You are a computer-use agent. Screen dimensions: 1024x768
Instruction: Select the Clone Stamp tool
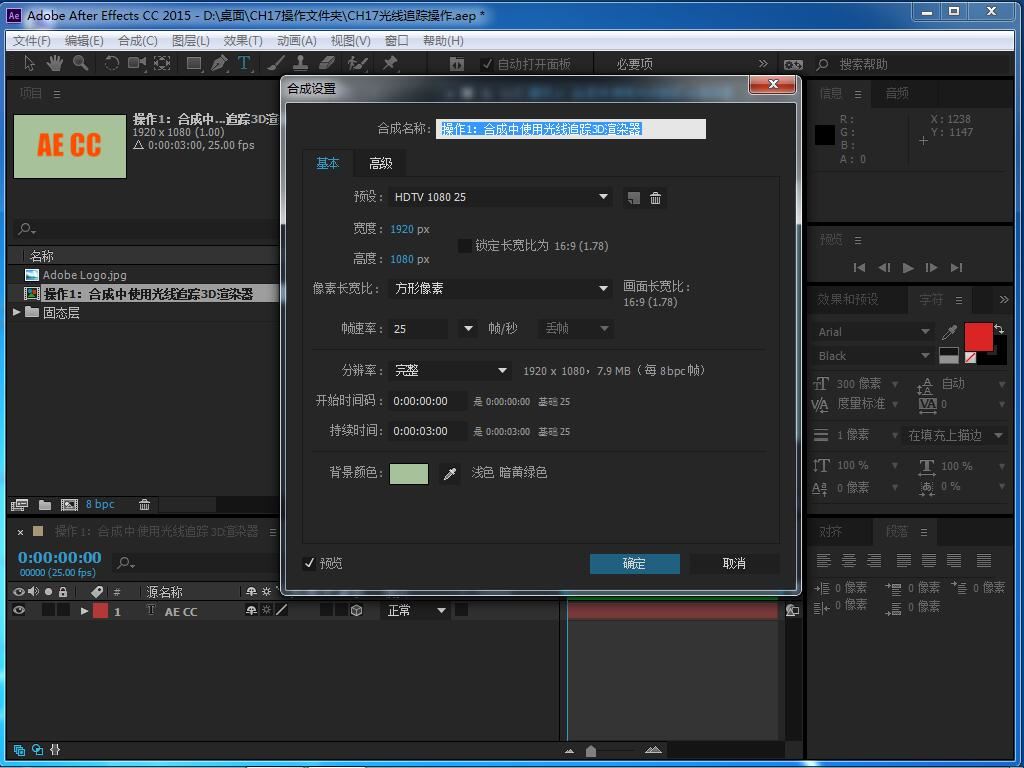300,63
